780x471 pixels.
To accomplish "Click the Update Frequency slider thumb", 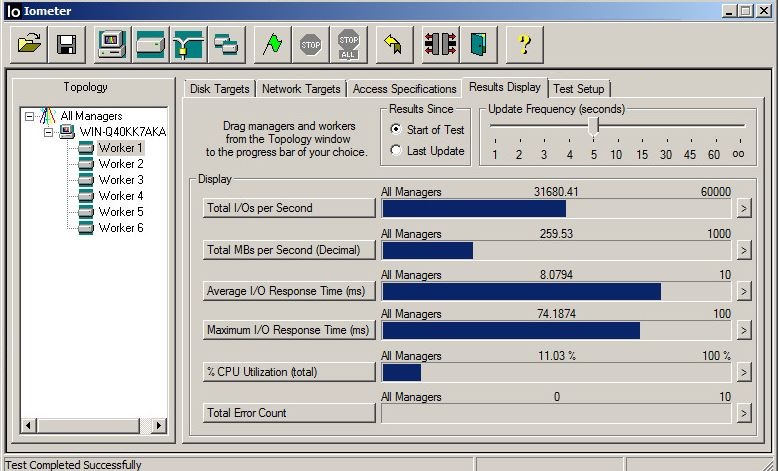I will click(593, 126).
